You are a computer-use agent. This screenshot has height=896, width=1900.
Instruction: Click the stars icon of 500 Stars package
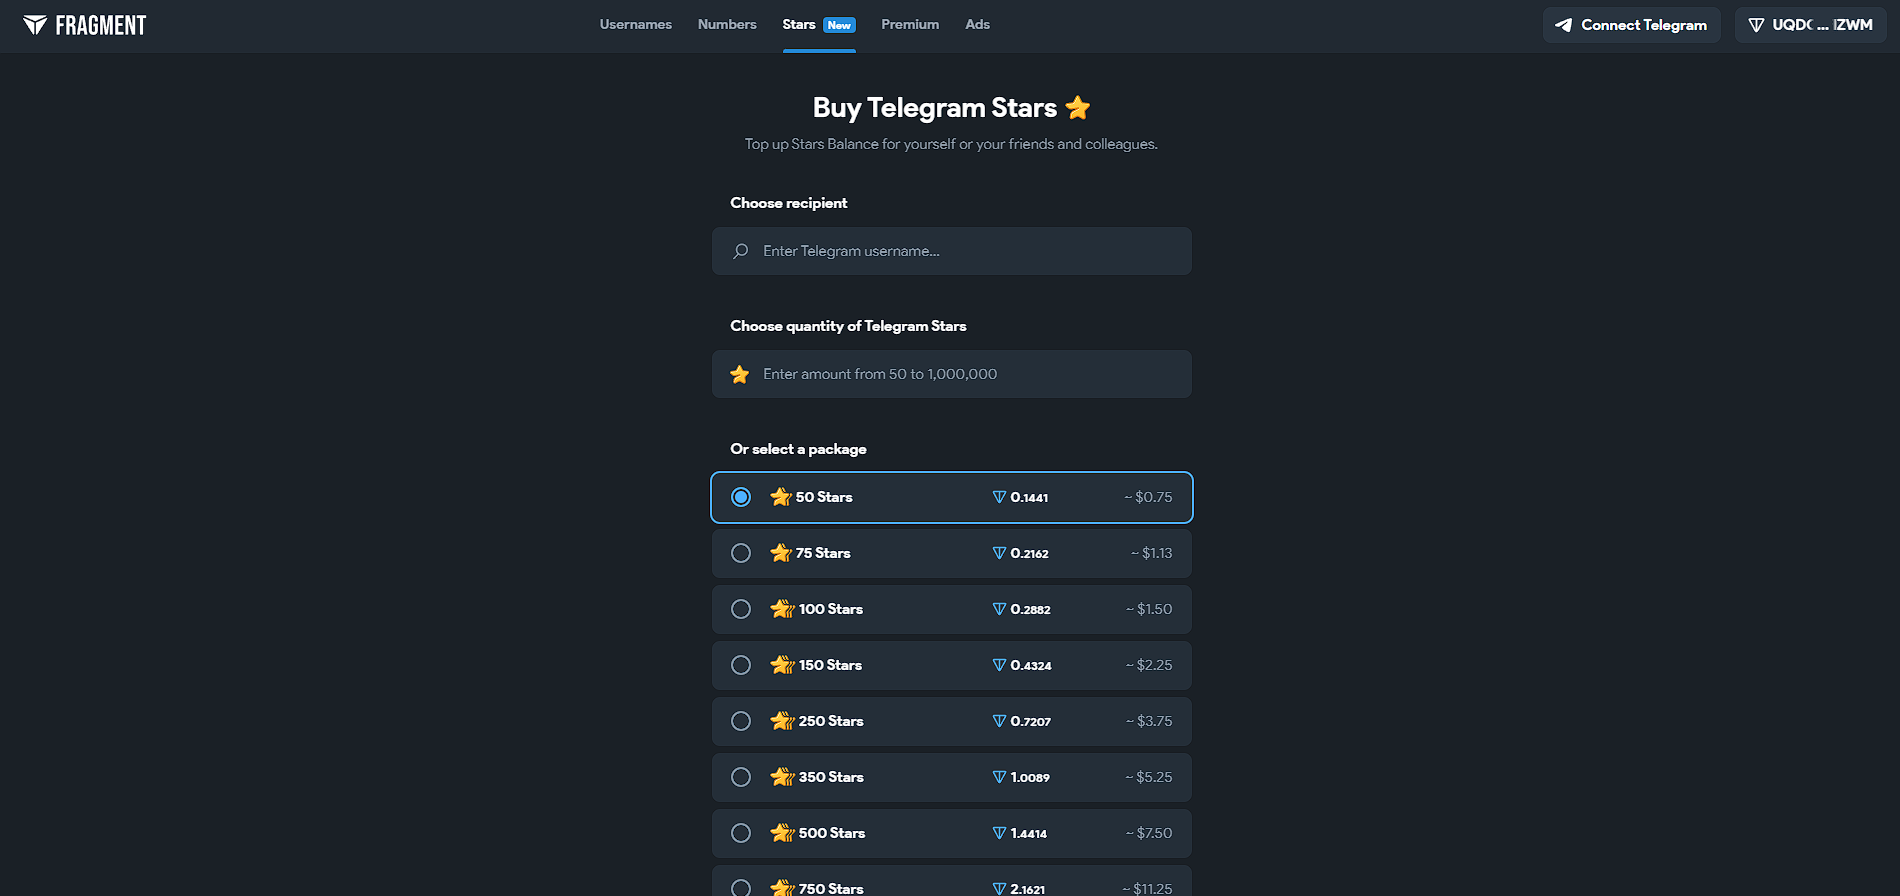[782, 833]
